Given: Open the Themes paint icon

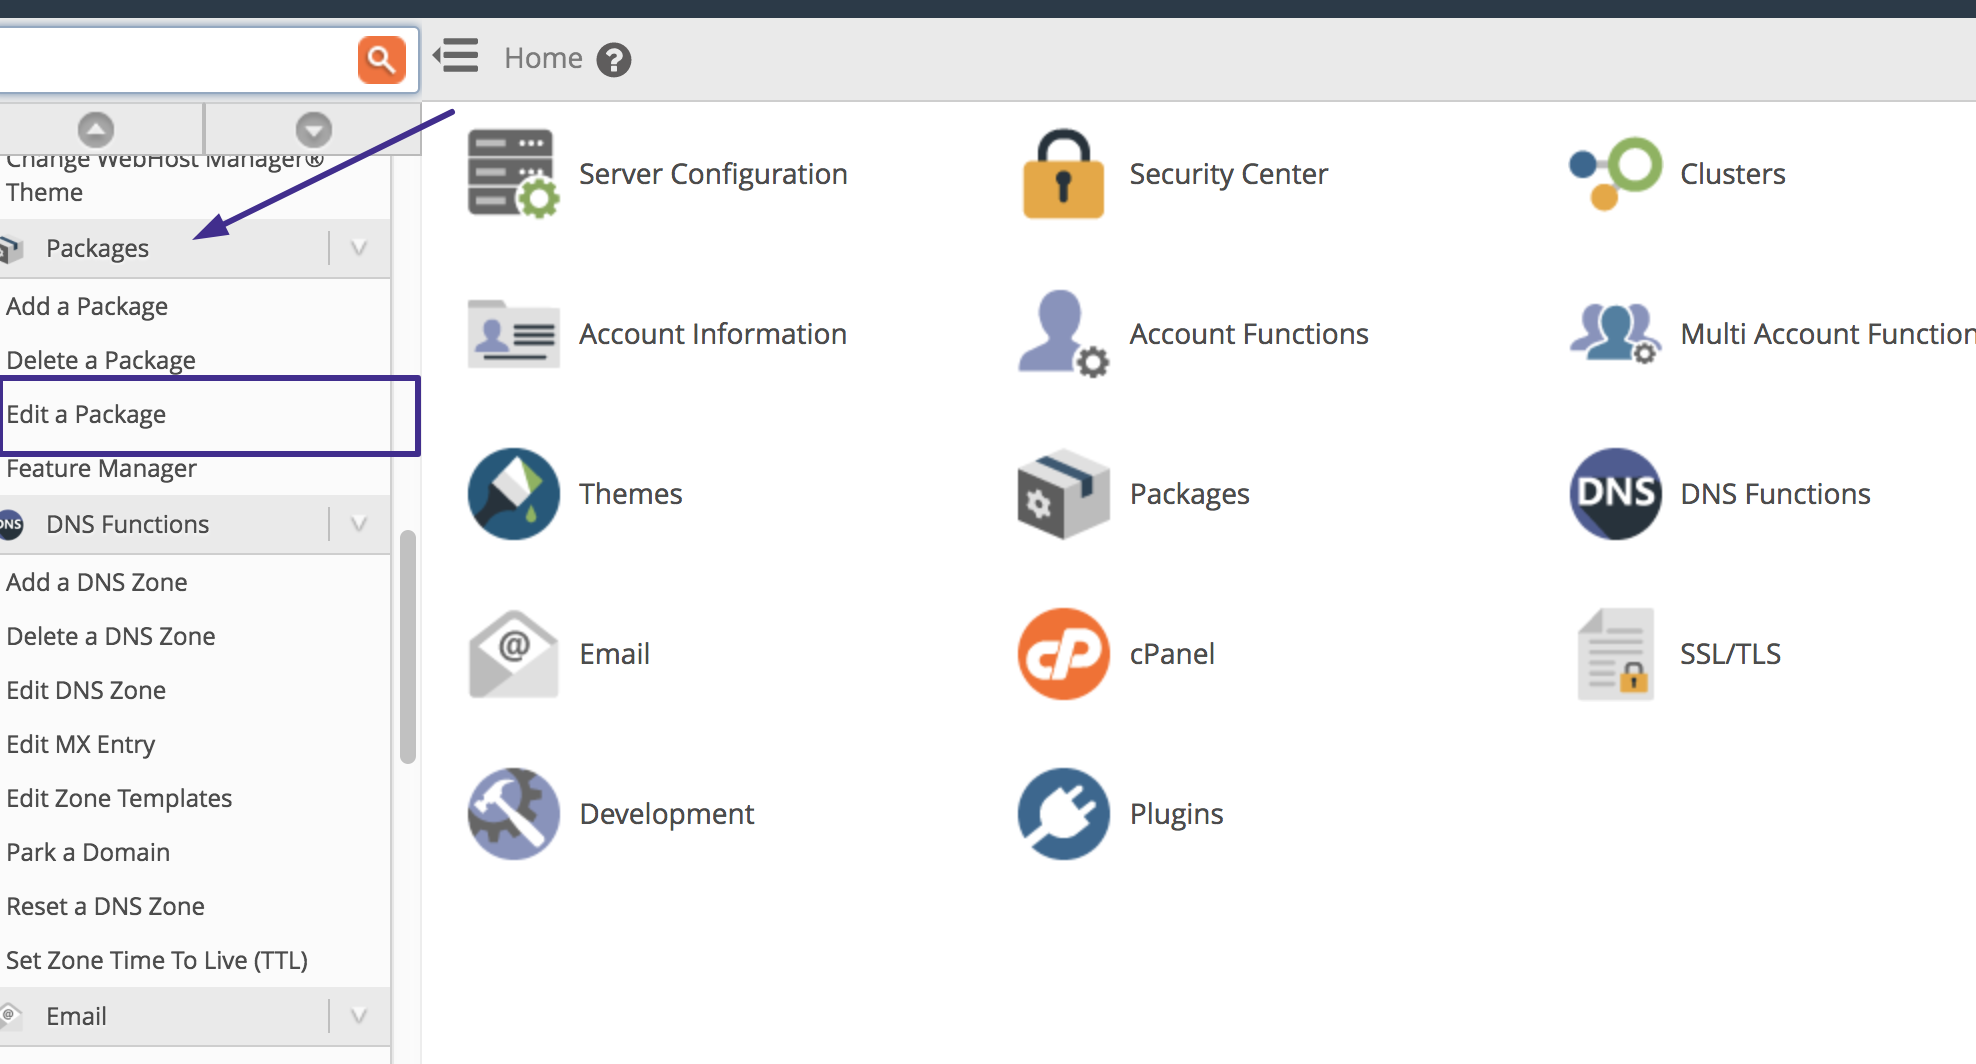Looking at the screenshot, I should (x=513, y=493).
